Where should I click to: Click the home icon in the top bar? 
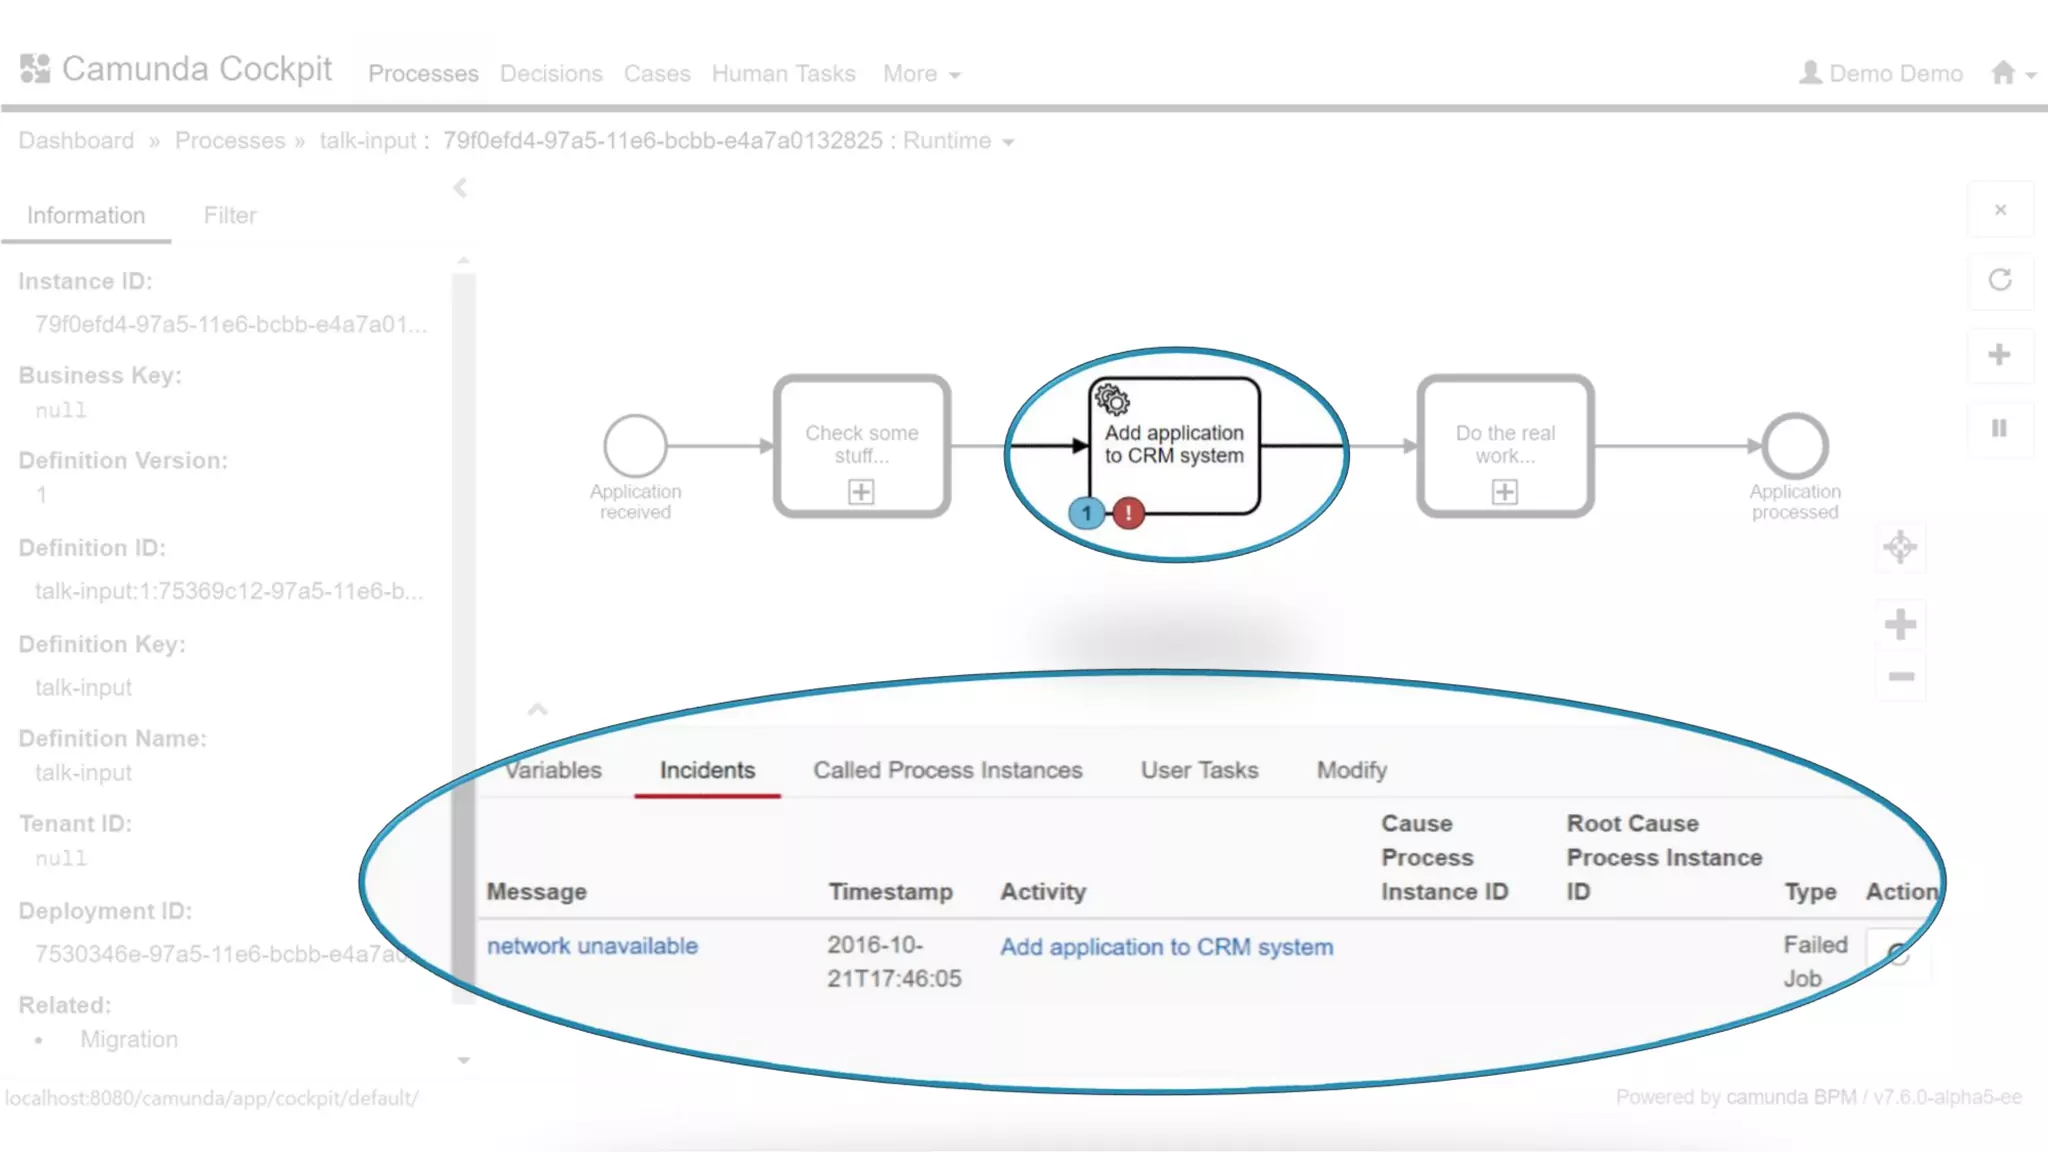(x=2003, y=73)
